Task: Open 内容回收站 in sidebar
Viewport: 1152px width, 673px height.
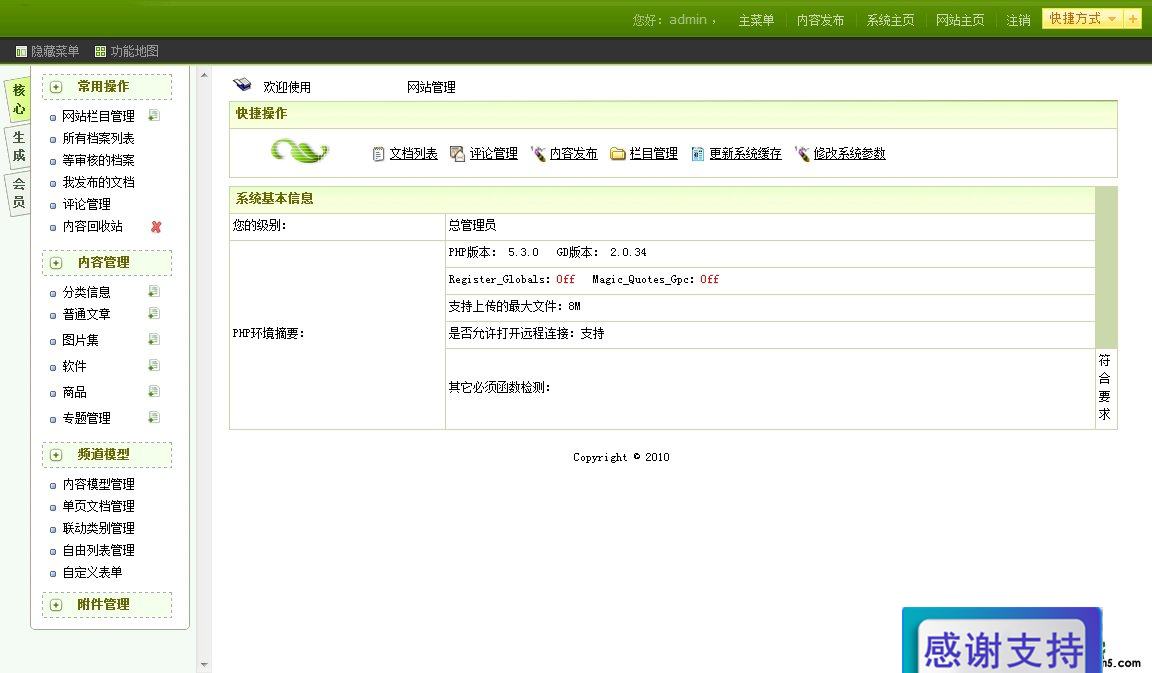Action: (x=93, y=226)
